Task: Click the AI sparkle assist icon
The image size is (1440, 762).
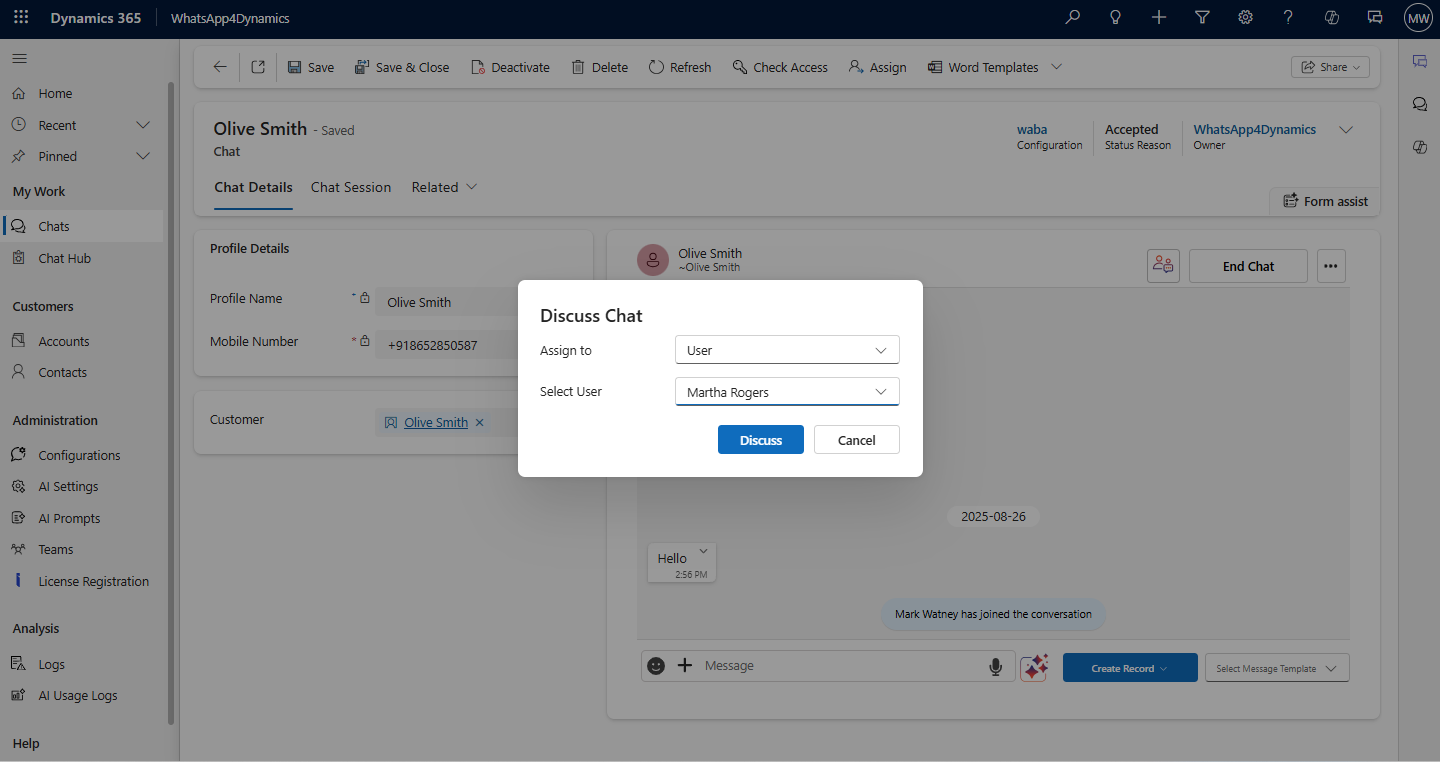Action: (1034, 667)
